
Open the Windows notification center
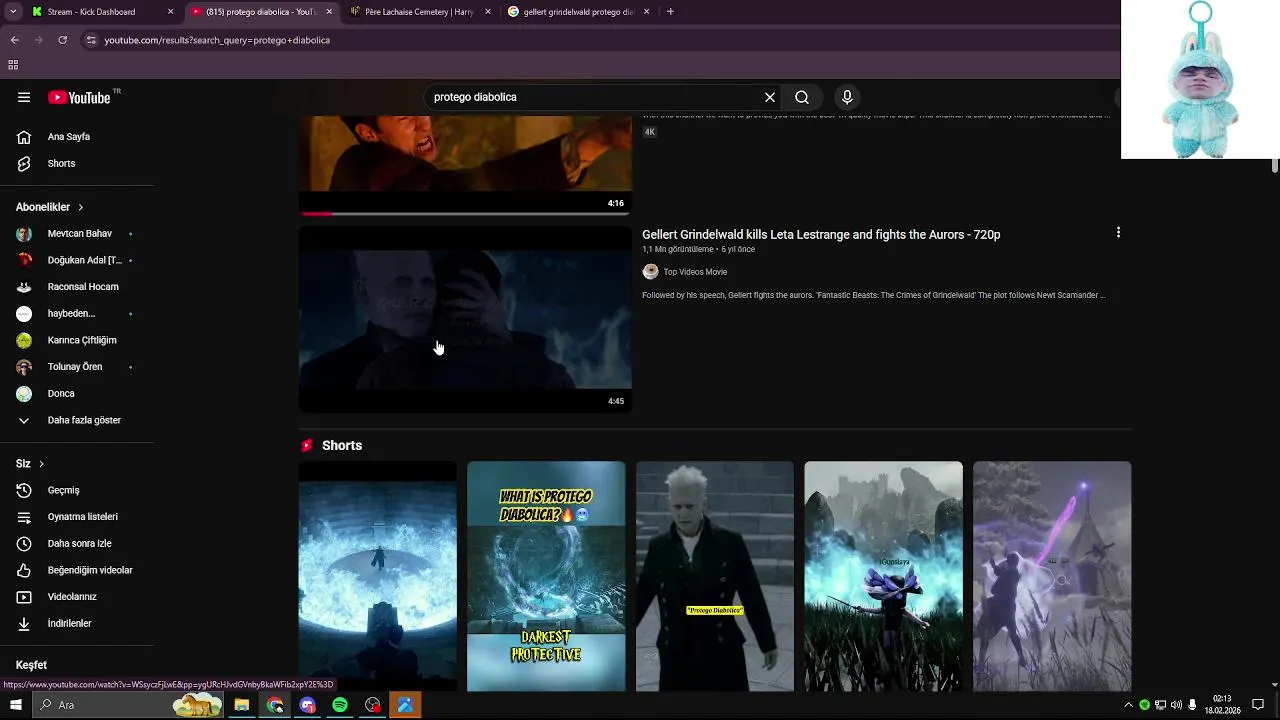point(1258,705)
